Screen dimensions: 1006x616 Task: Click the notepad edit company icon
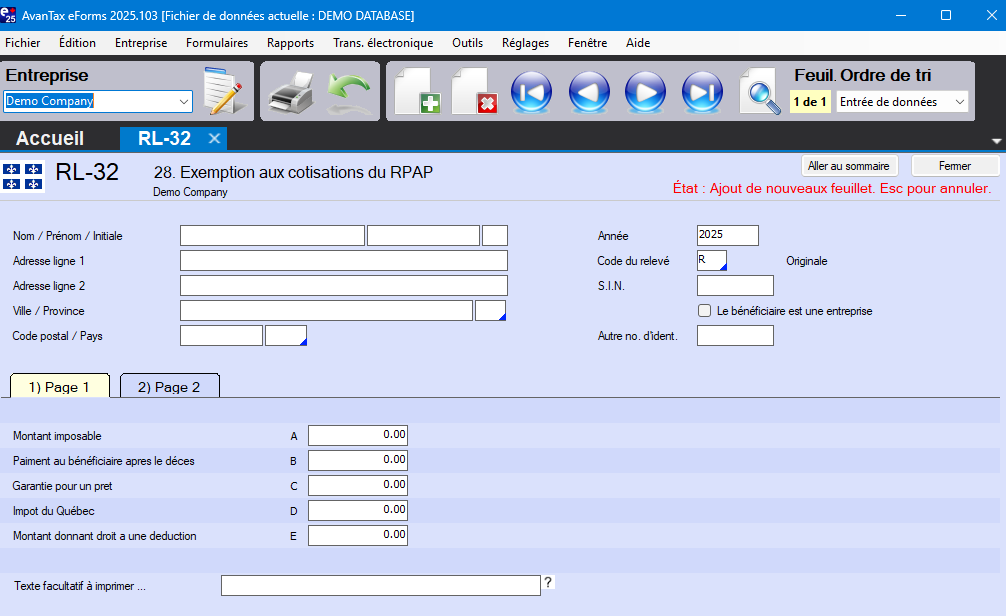[224, 92]
